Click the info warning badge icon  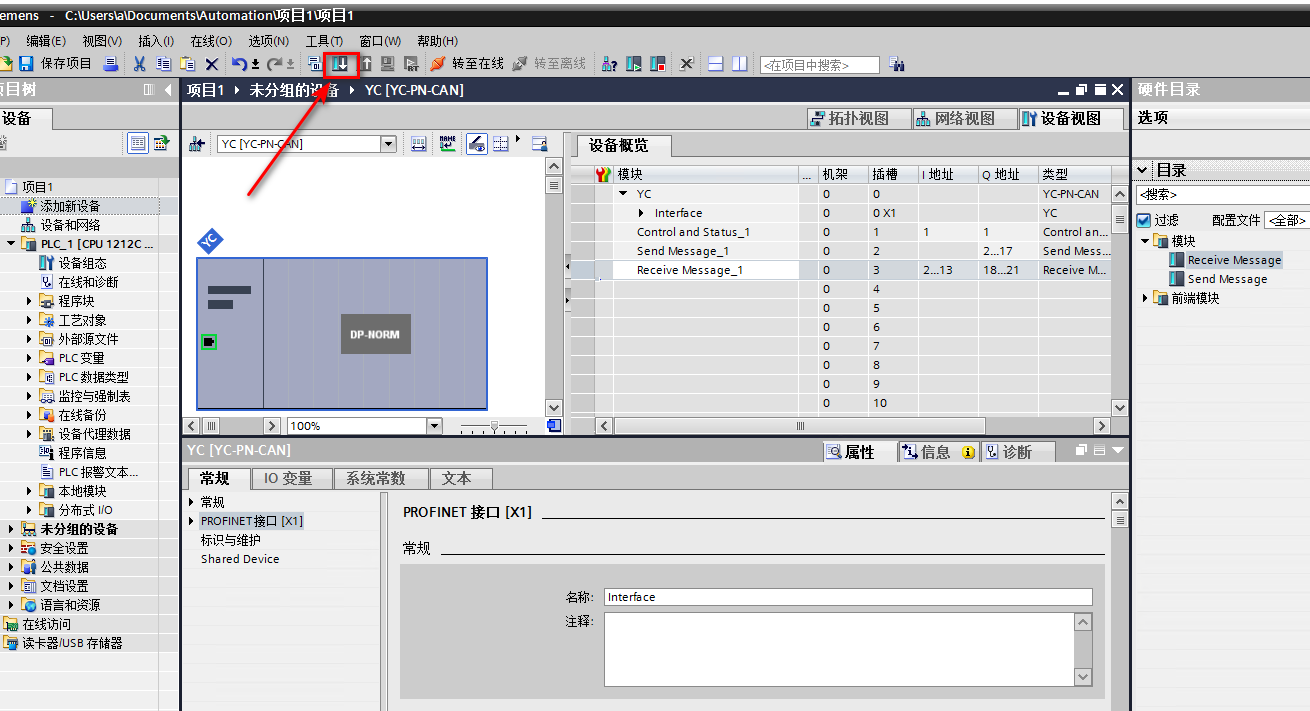pyautogui.click(x=968, y=452)
